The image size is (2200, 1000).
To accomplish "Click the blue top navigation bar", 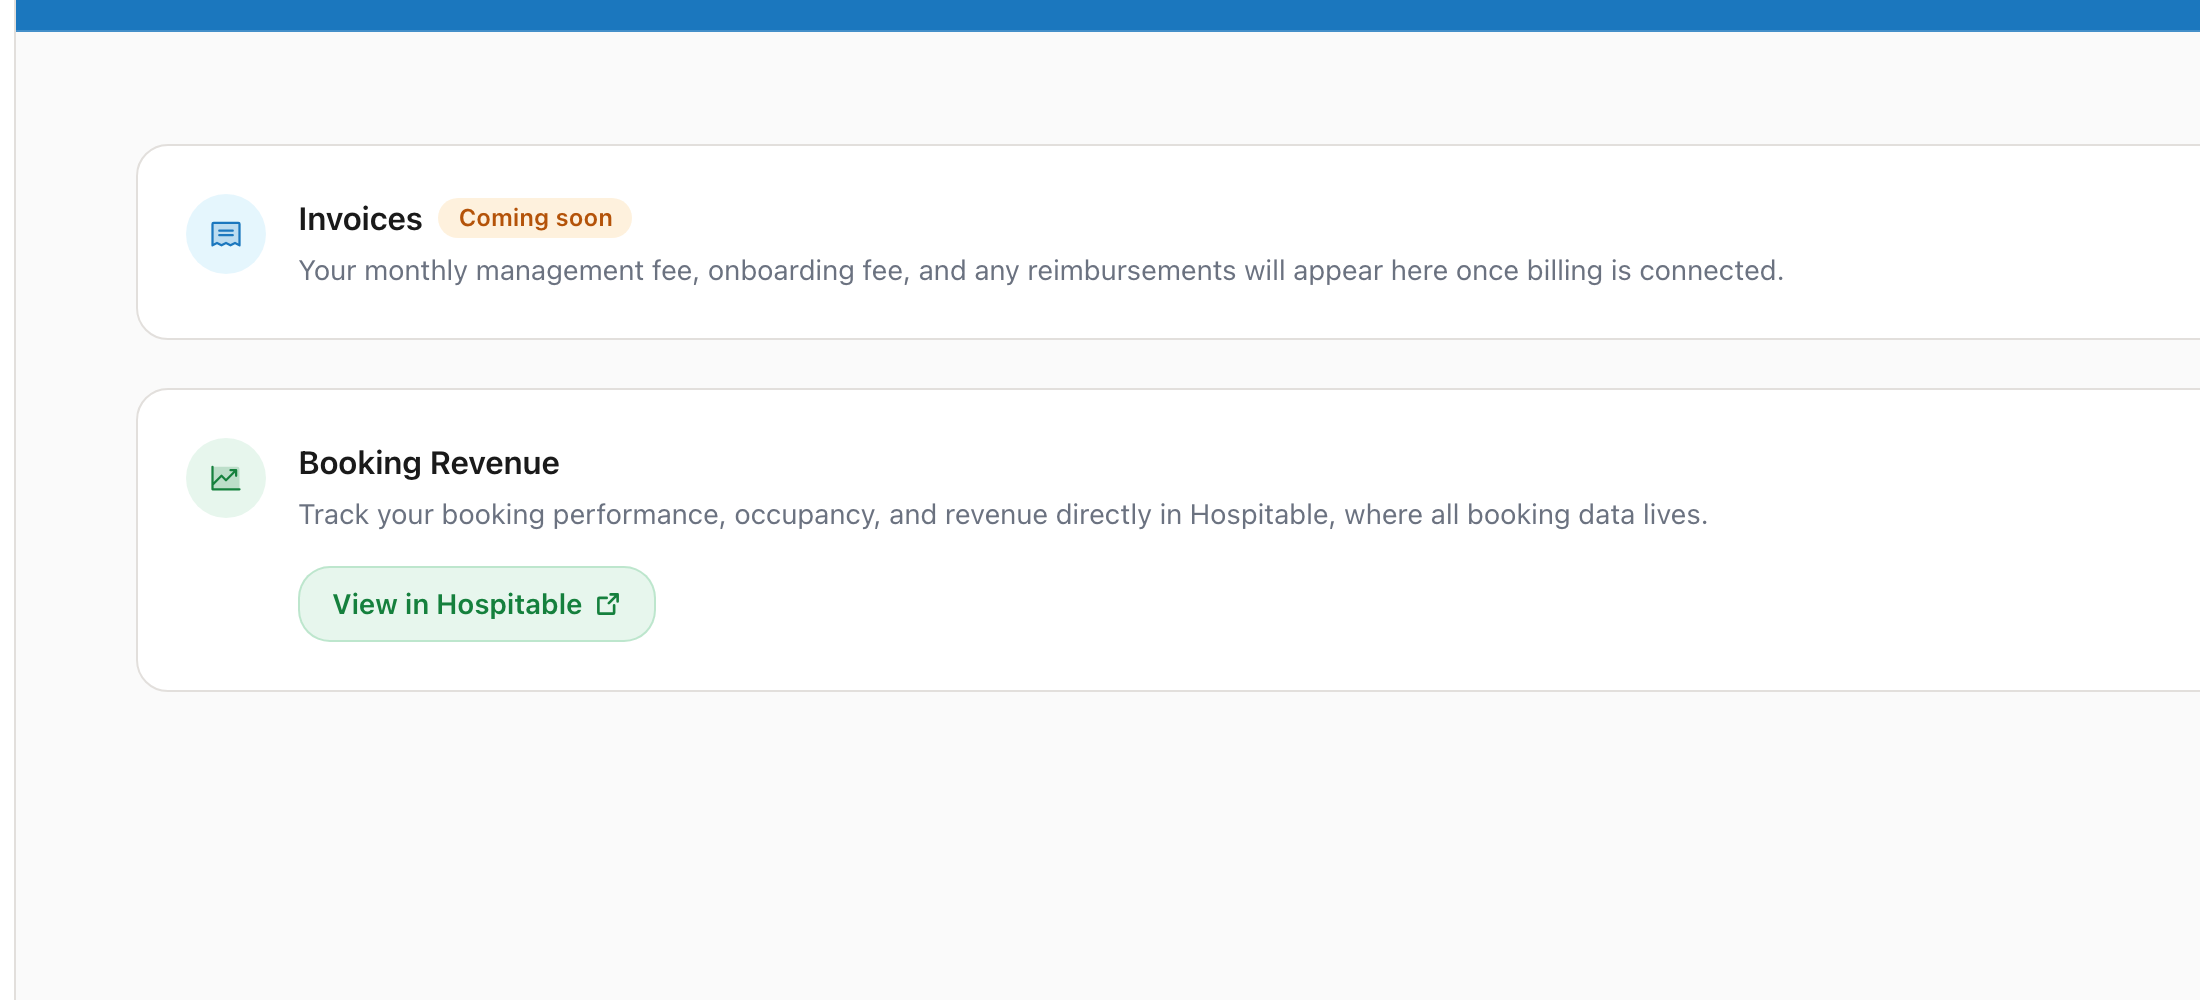I will coord(1100,14).
